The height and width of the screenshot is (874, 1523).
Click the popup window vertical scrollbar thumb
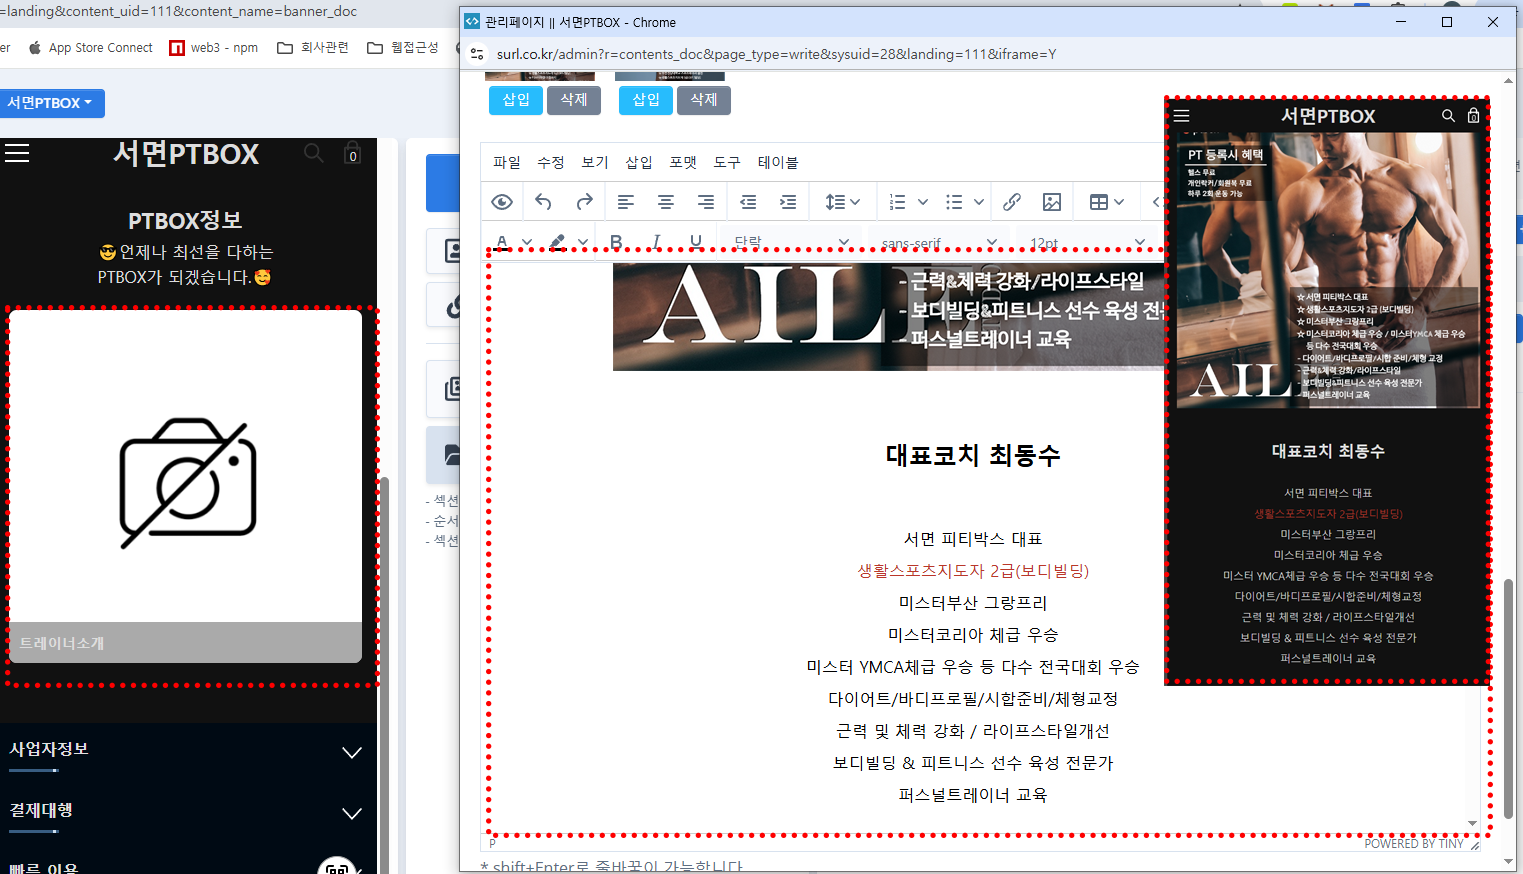point(1508,698)
